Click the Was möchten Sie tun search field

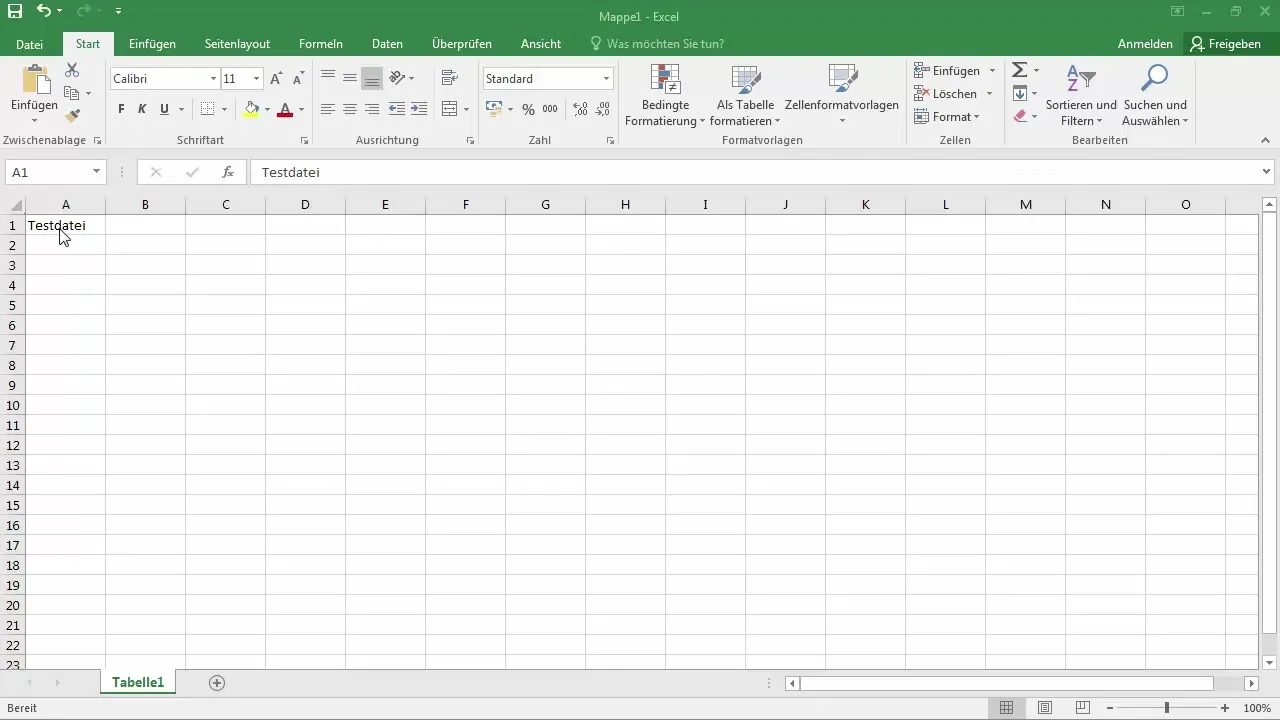[x=657, y=44]
